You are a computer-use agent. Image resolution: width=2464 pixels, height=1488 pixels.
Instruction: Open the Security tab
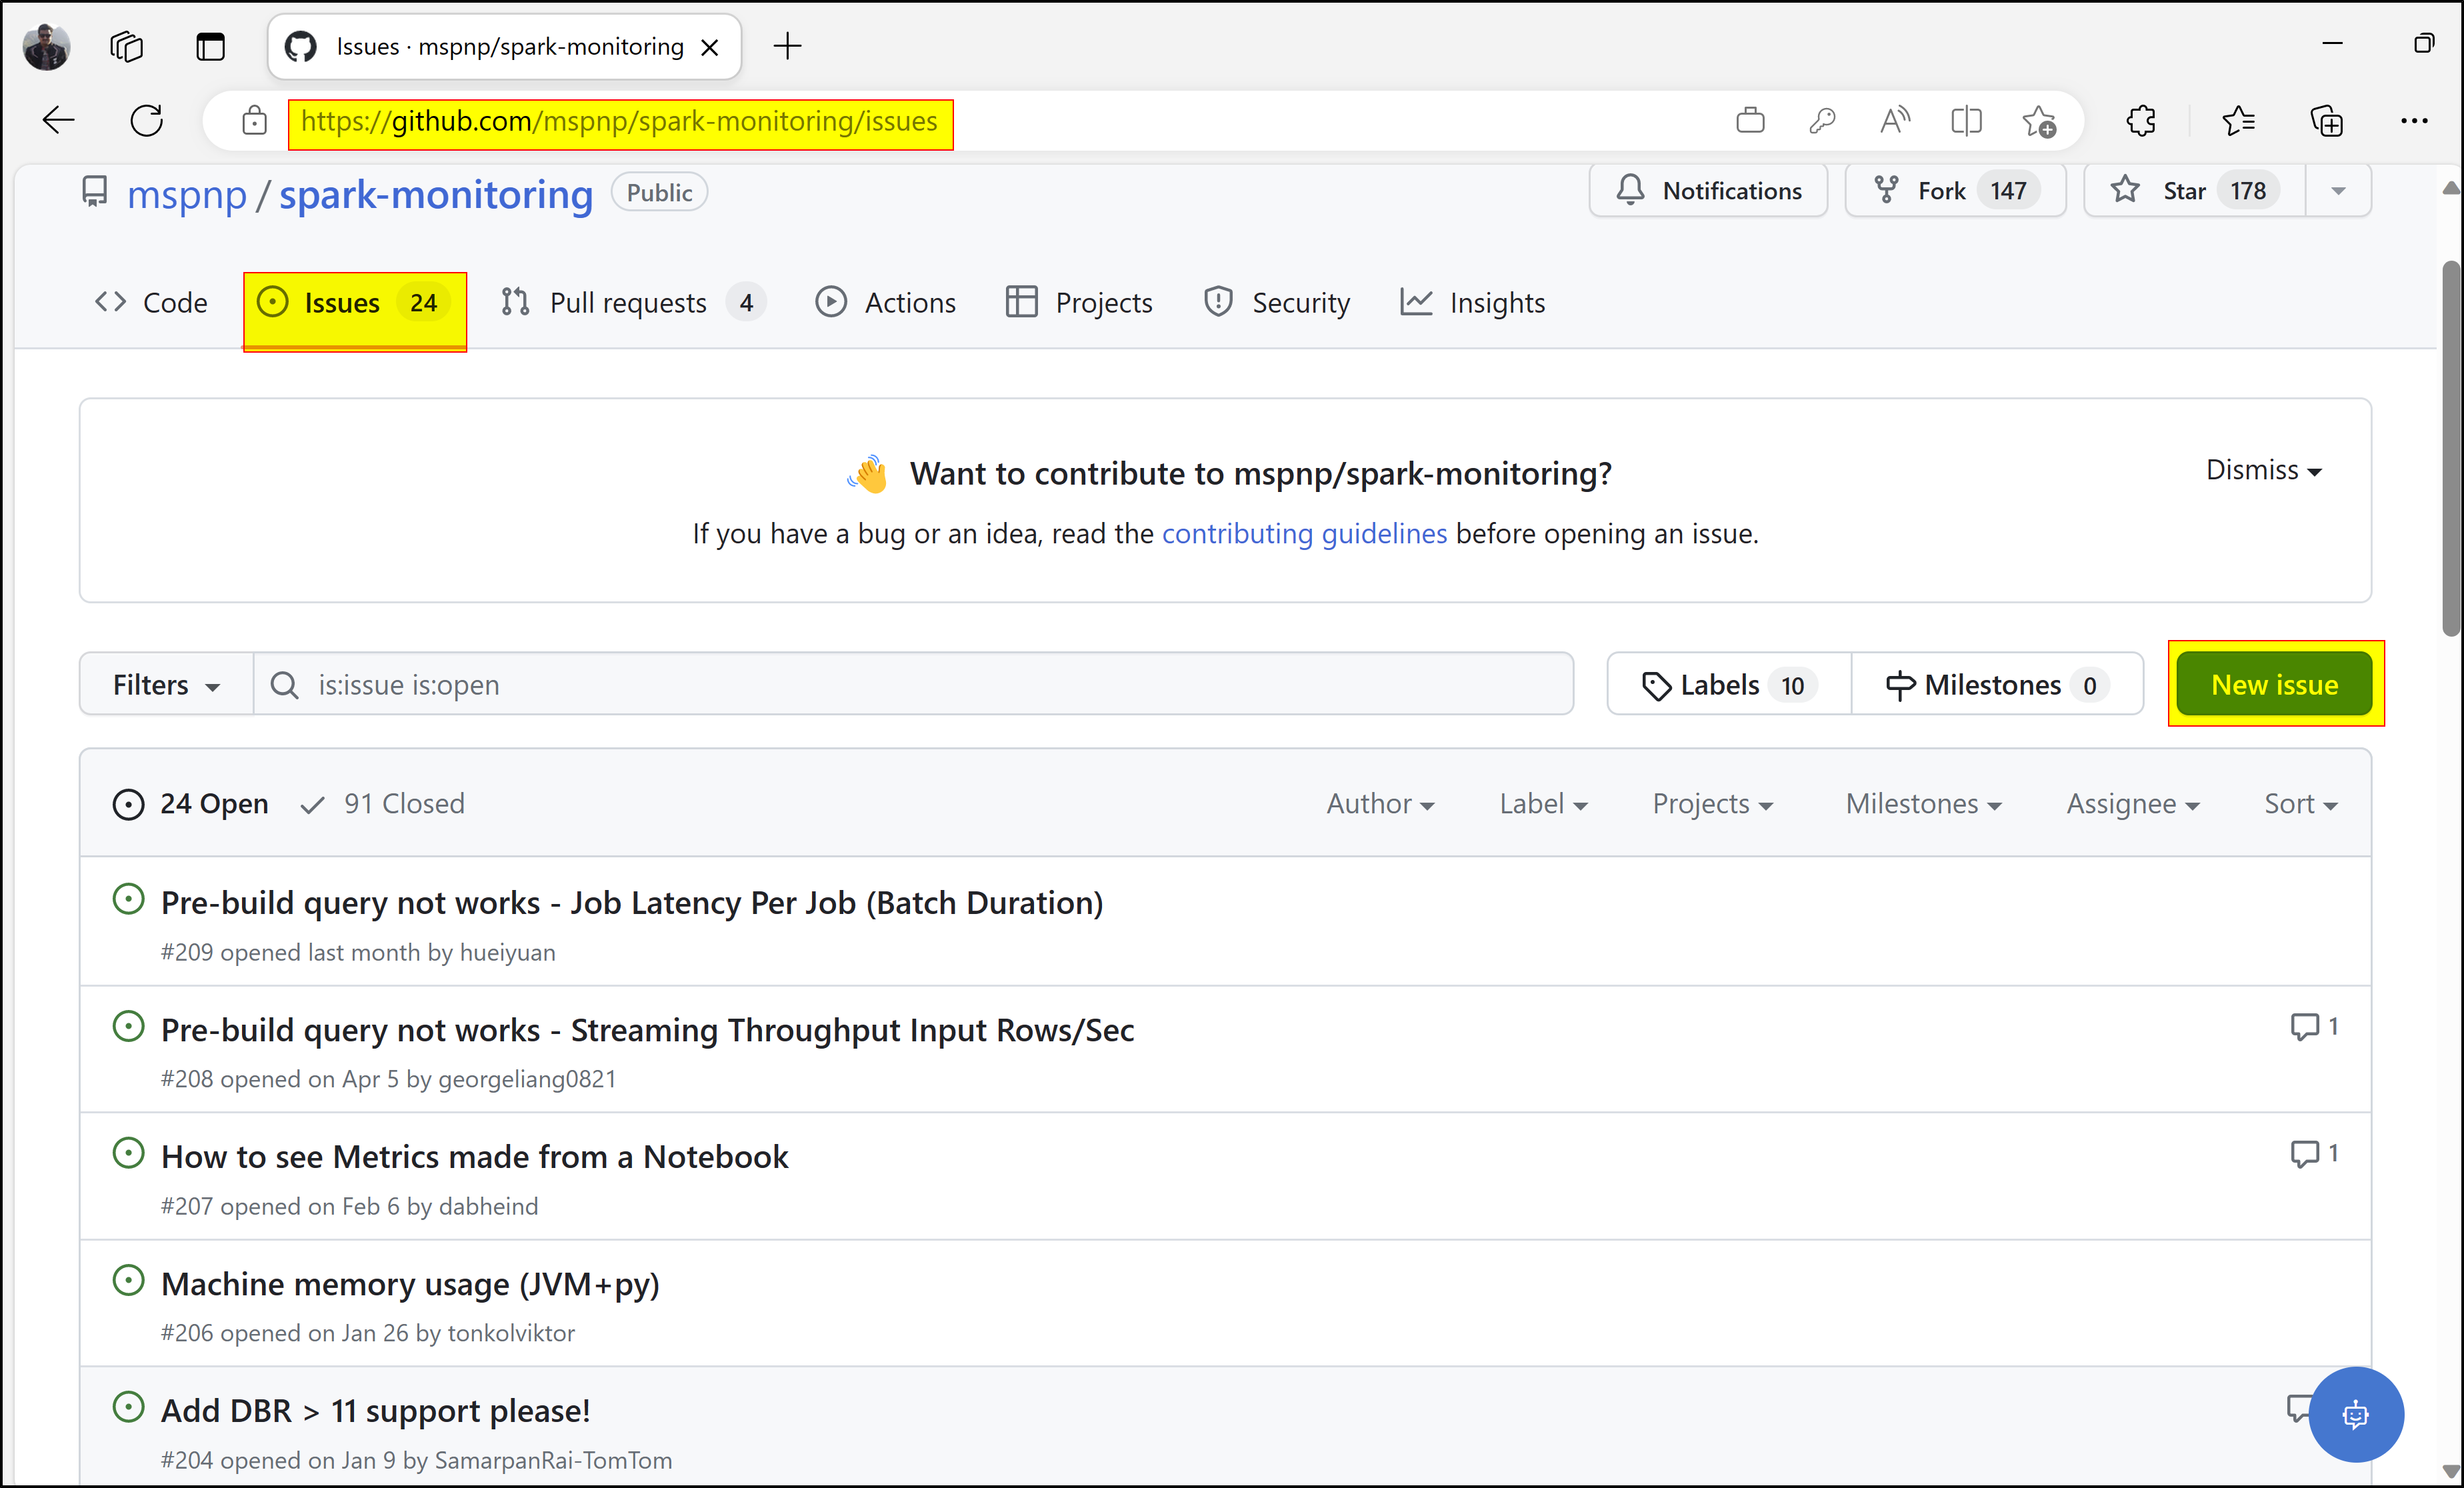click(1276, 302)
